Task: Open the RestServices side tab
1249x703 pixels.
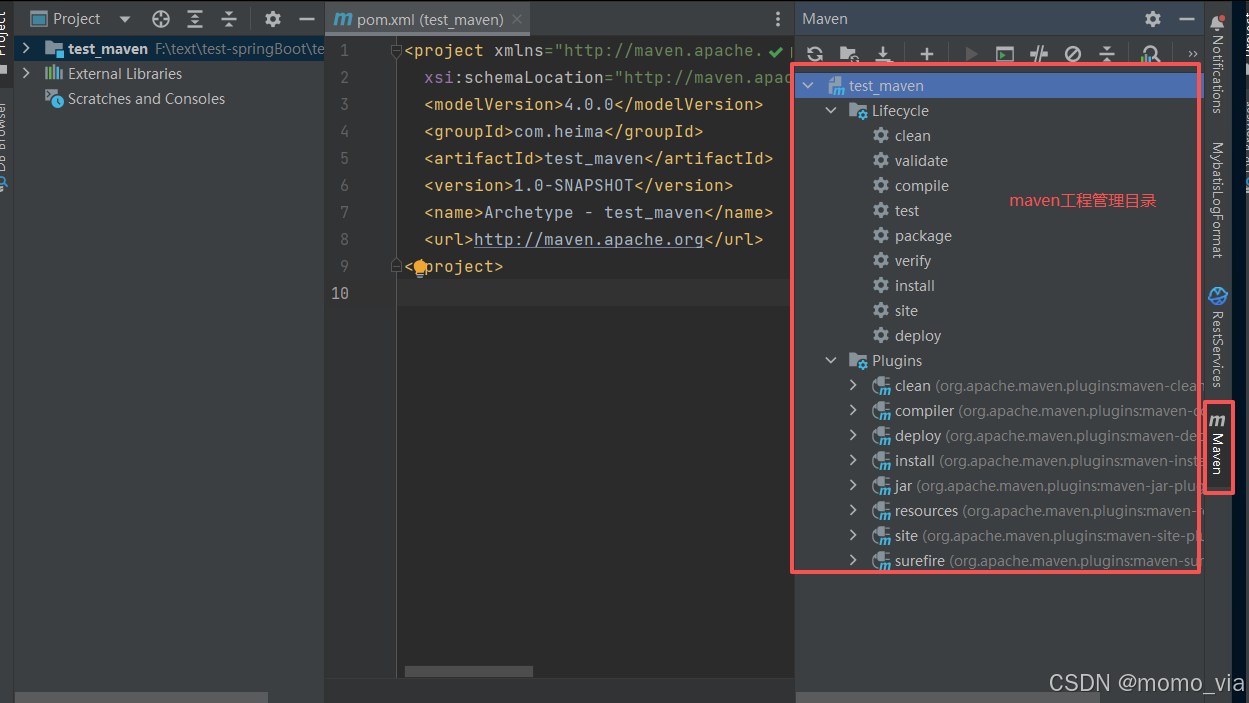Action: (x=1217, y=337)
